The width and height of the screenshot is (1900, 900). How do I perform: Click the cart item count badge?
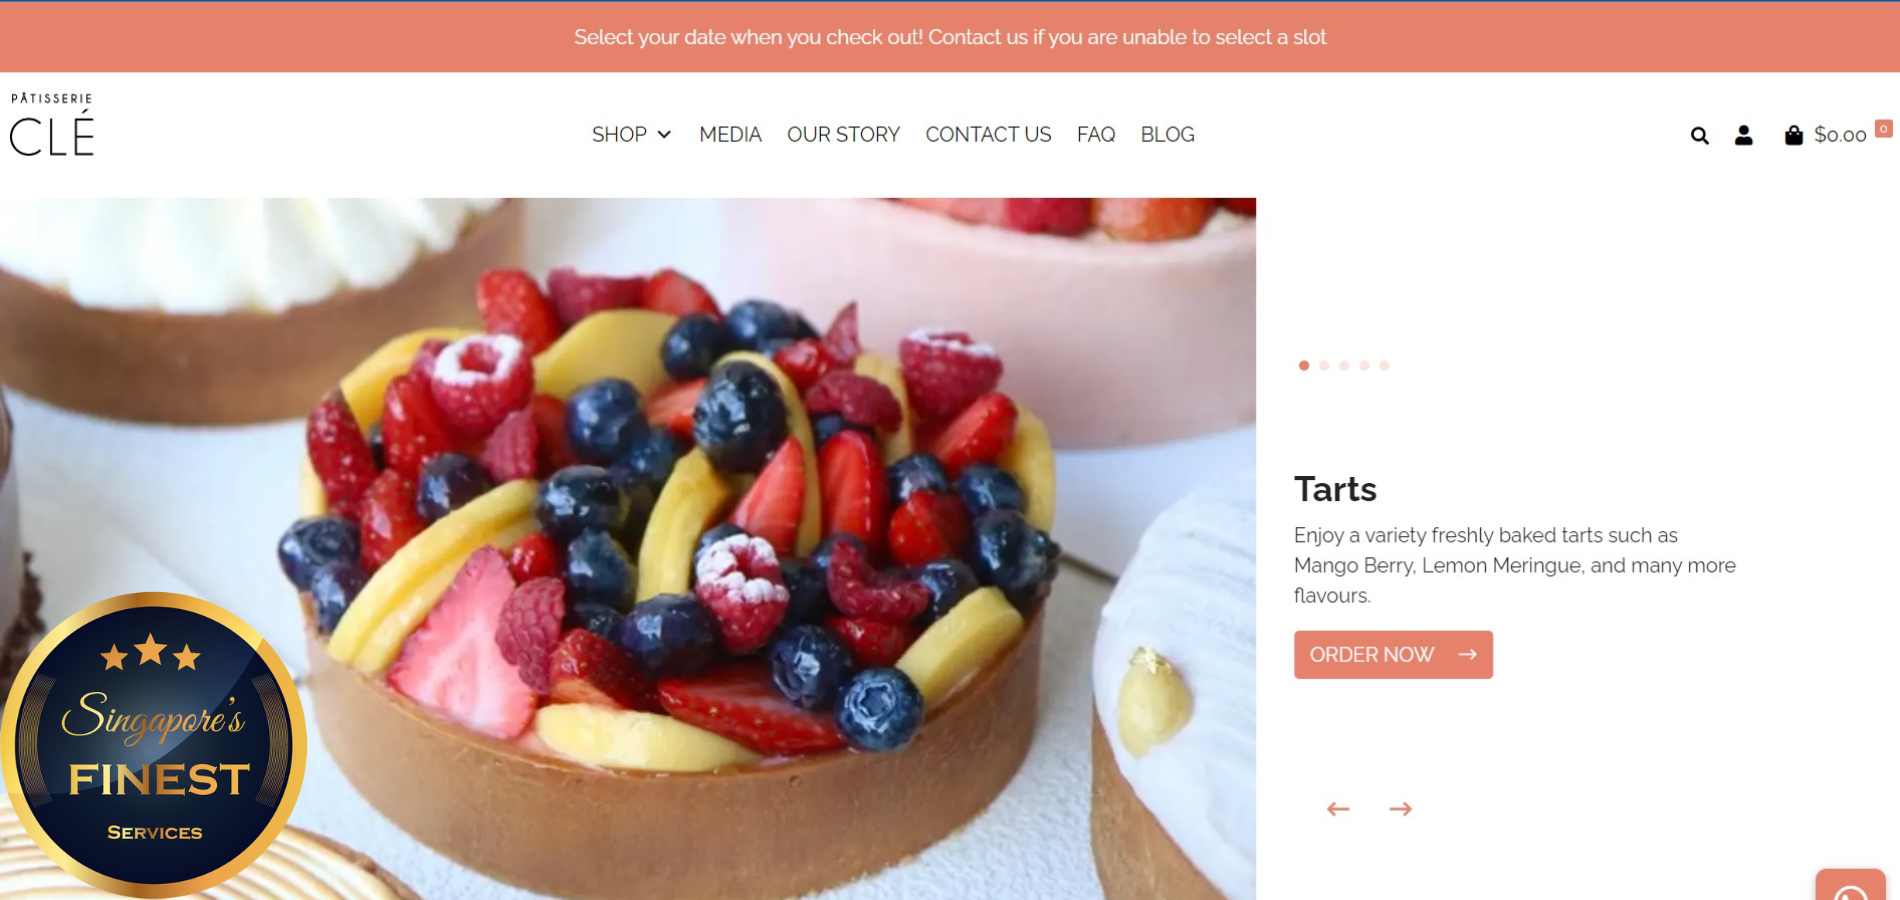pos(1883,128)
